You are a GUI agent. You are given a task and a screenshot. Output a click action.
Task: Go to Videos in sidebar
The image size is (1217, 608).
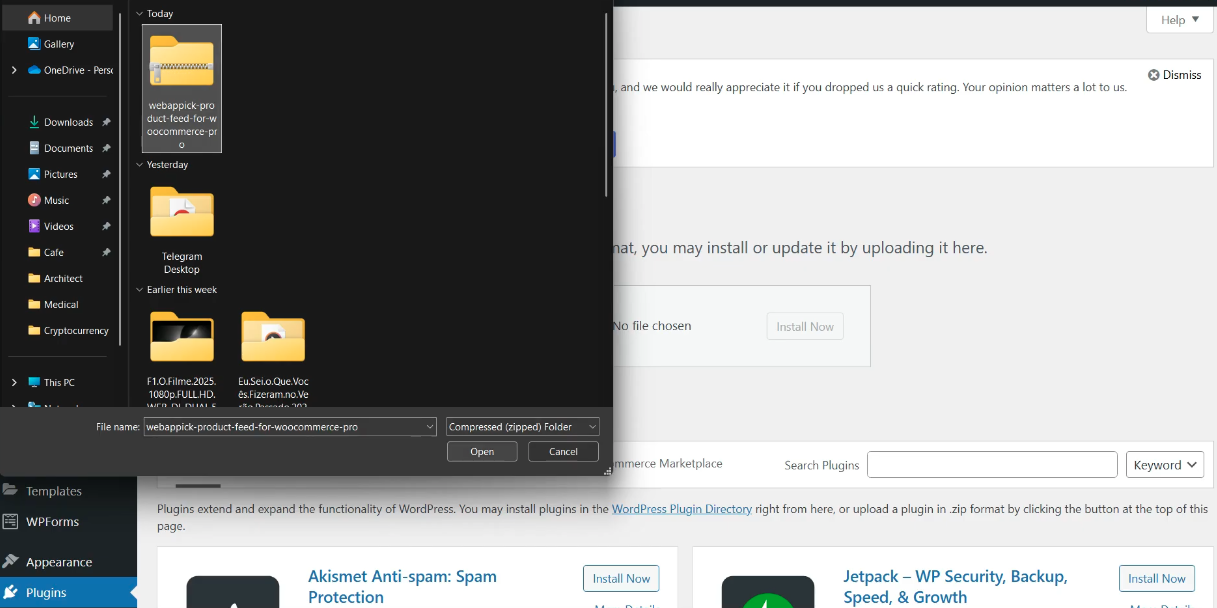click(x=34, y=226)
